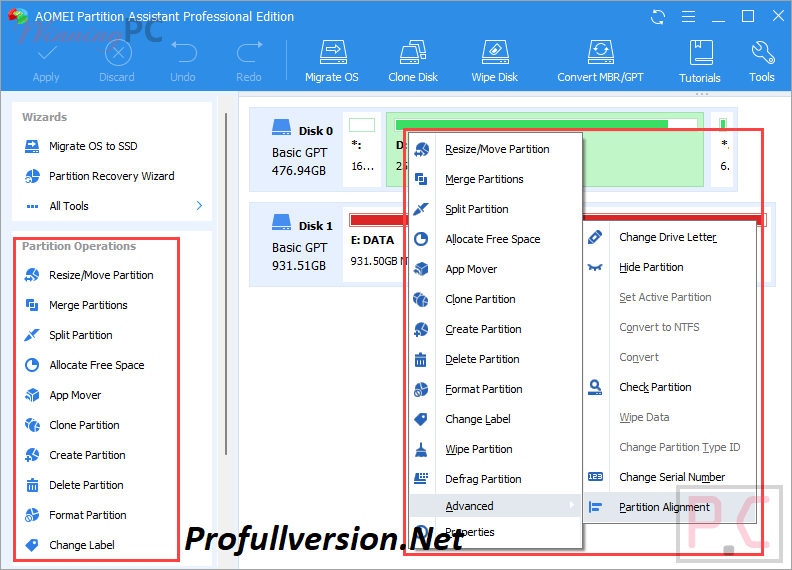The image size is (792, 570).
Task: Click the Wipe Disk toolbar icon
Action: pos(495,53)
